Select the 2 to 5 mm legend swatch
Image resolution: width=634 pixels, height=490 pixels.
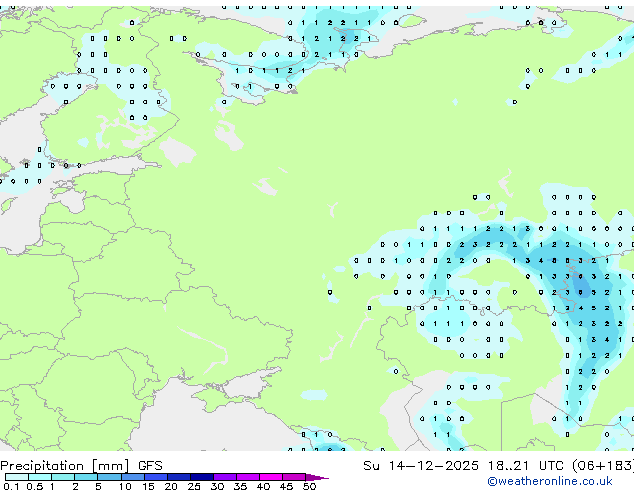[86, 477]
